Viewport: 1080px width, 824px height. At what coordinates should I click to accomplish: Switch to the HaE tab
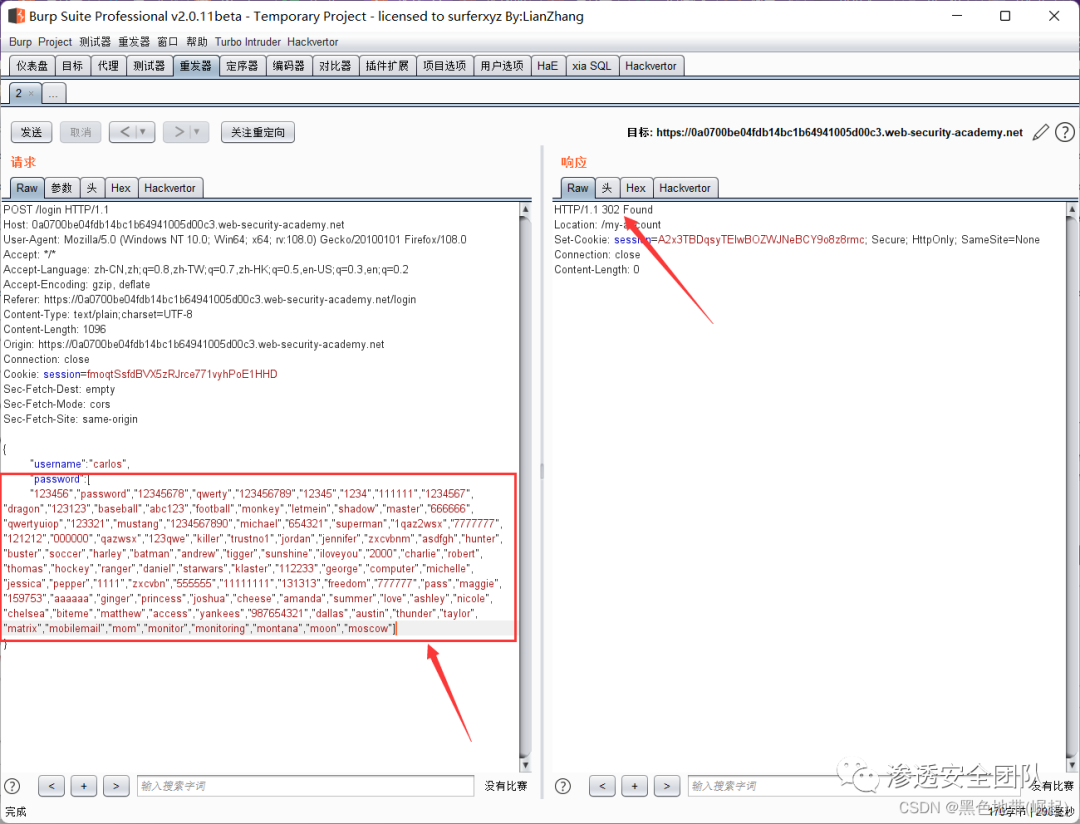click(x=548, y=66)
